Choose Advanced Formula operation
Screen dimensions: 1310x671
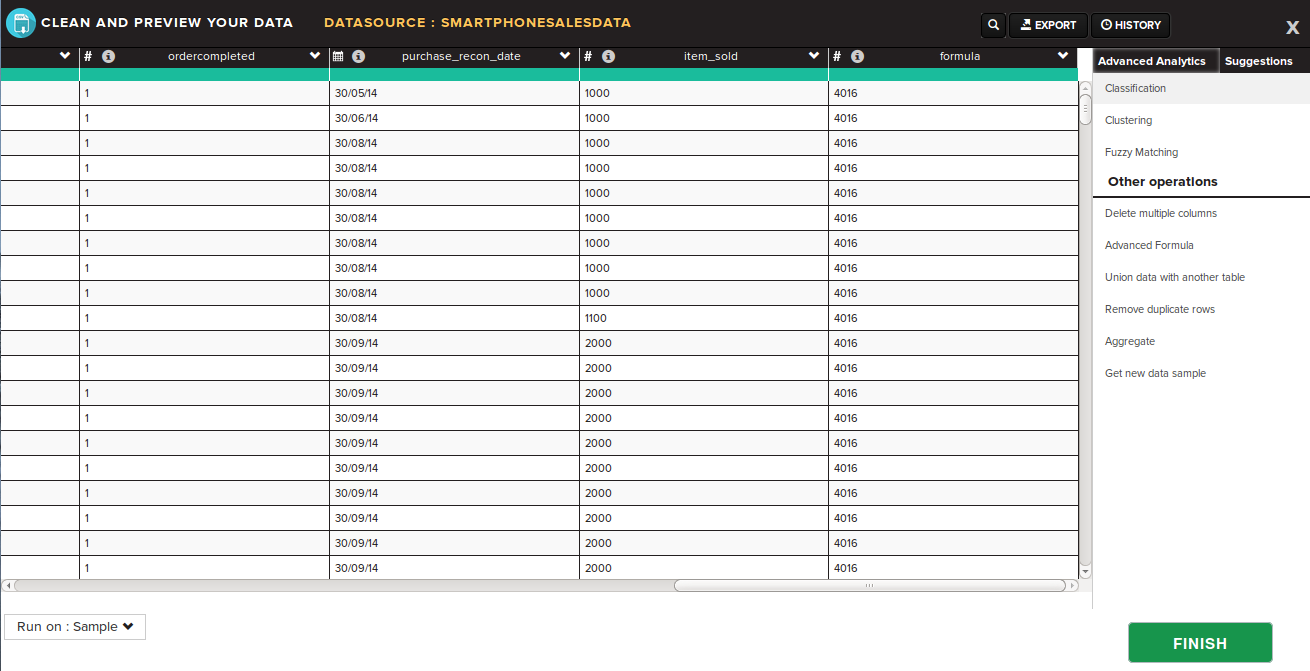click(1149, 245)
